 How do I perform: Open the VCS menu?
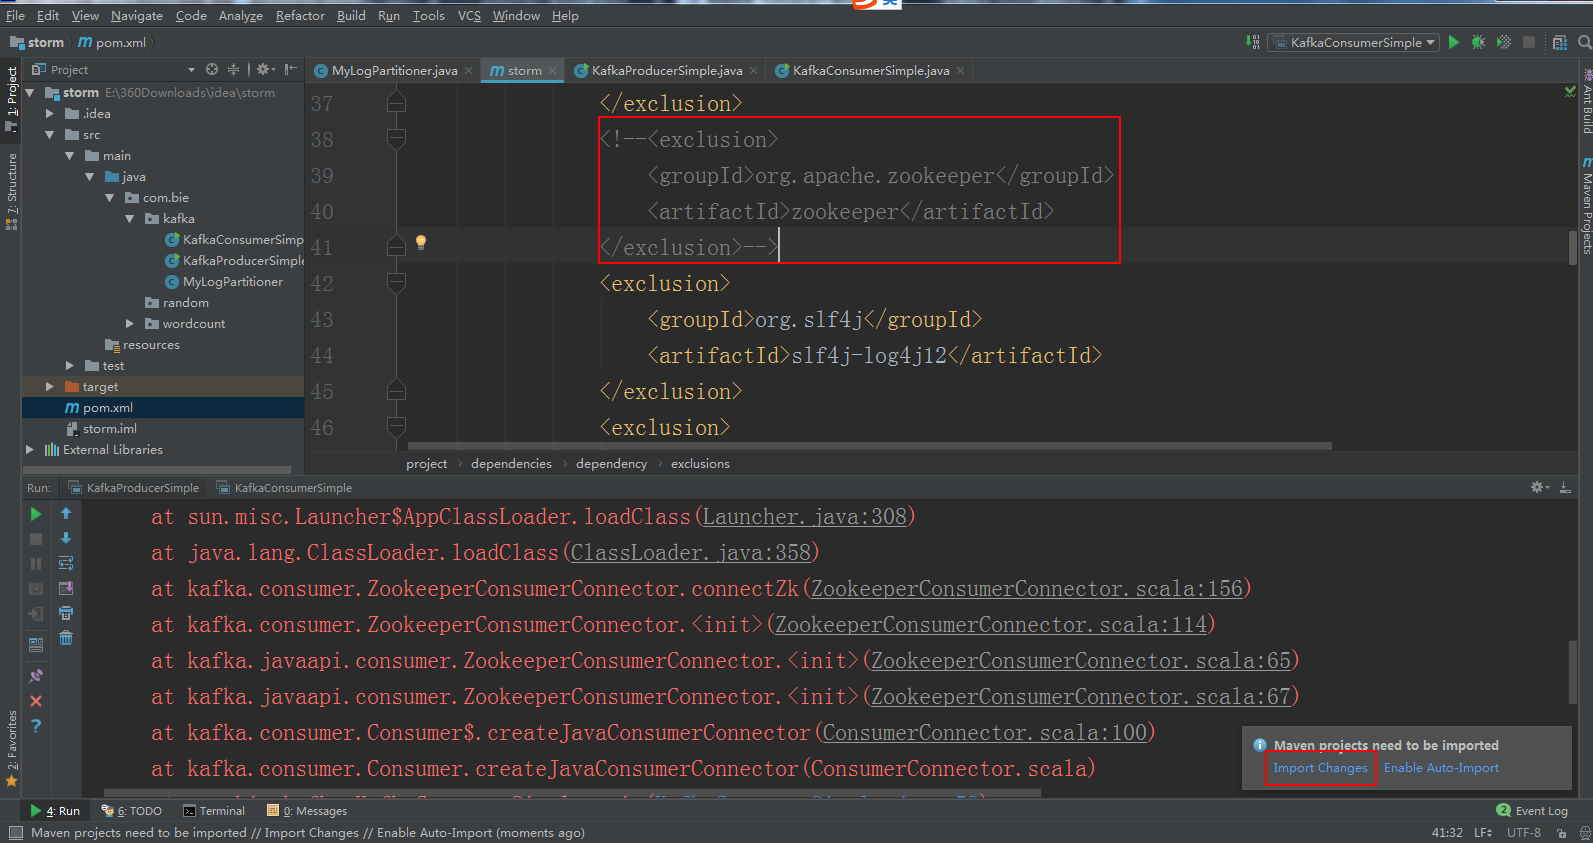(x=469, y=15)
